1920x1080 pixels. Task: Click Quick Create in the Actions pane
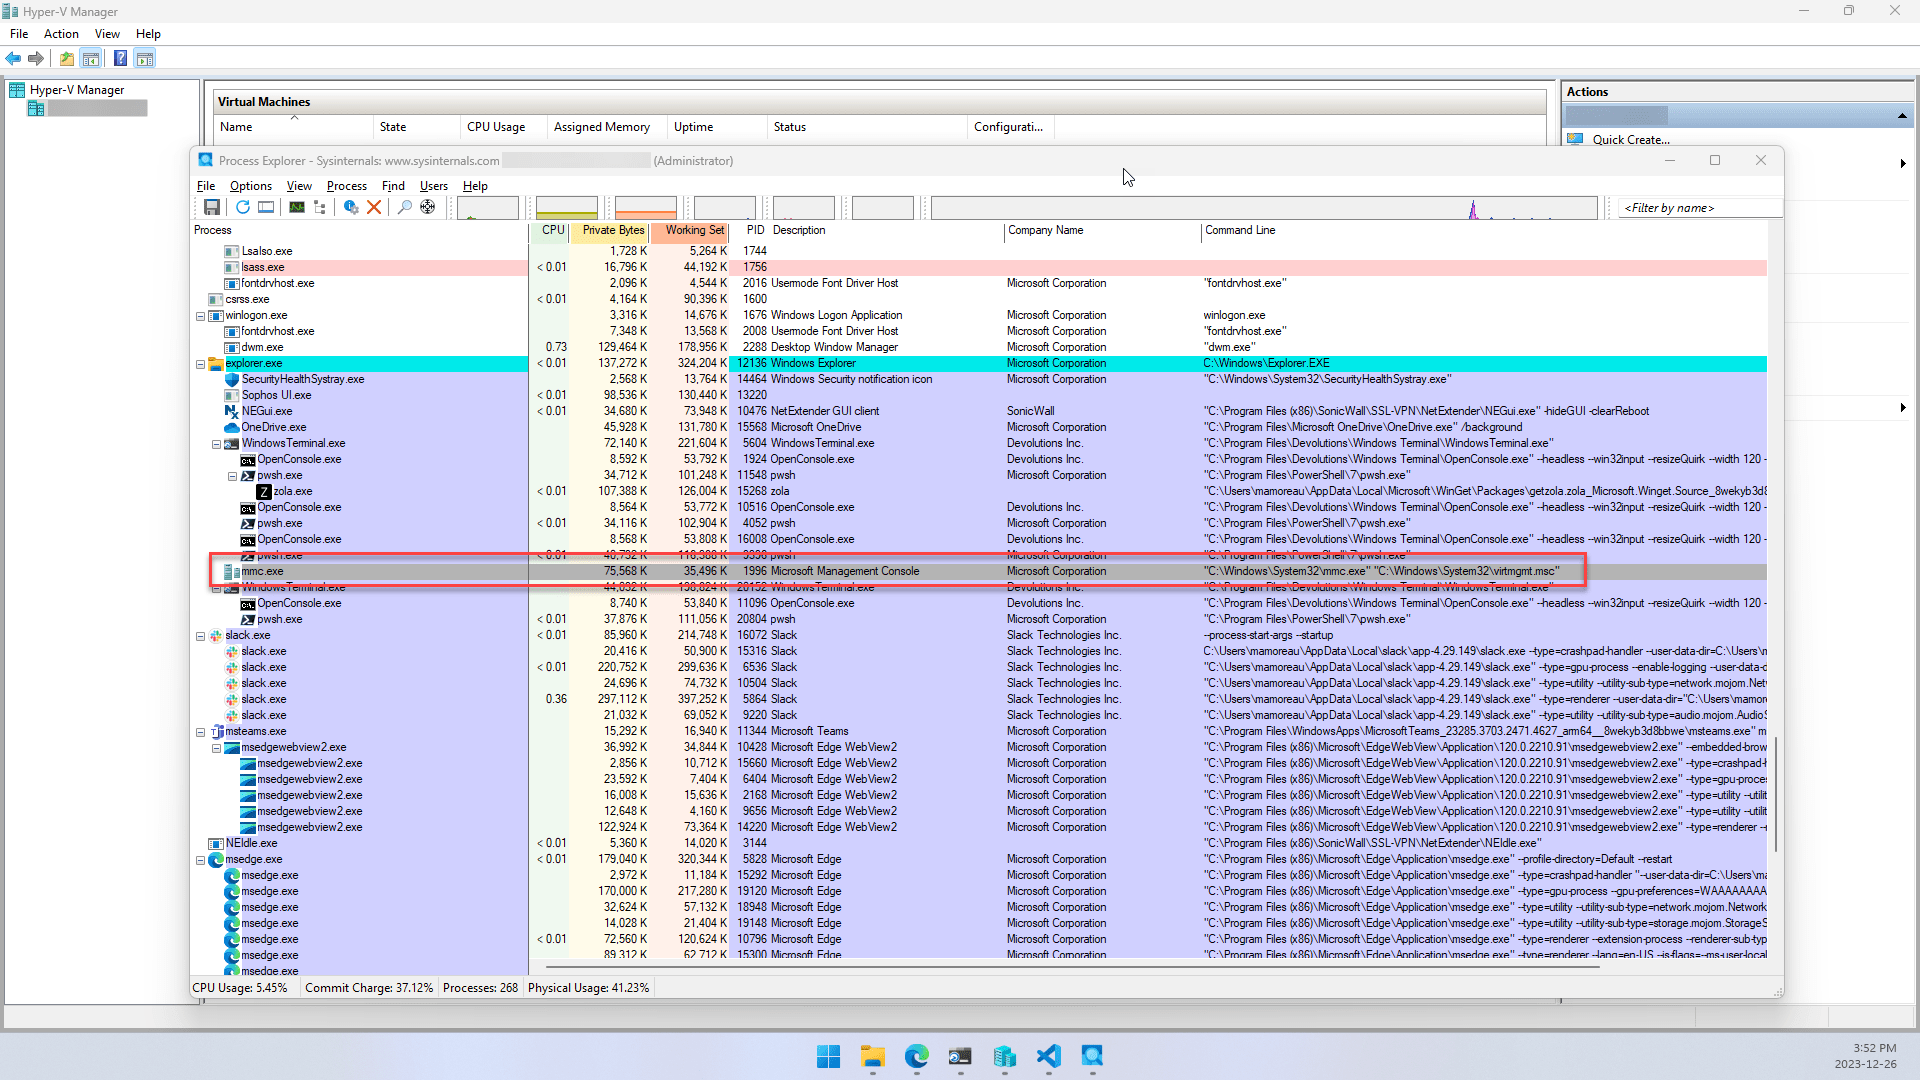[1632, 139]
